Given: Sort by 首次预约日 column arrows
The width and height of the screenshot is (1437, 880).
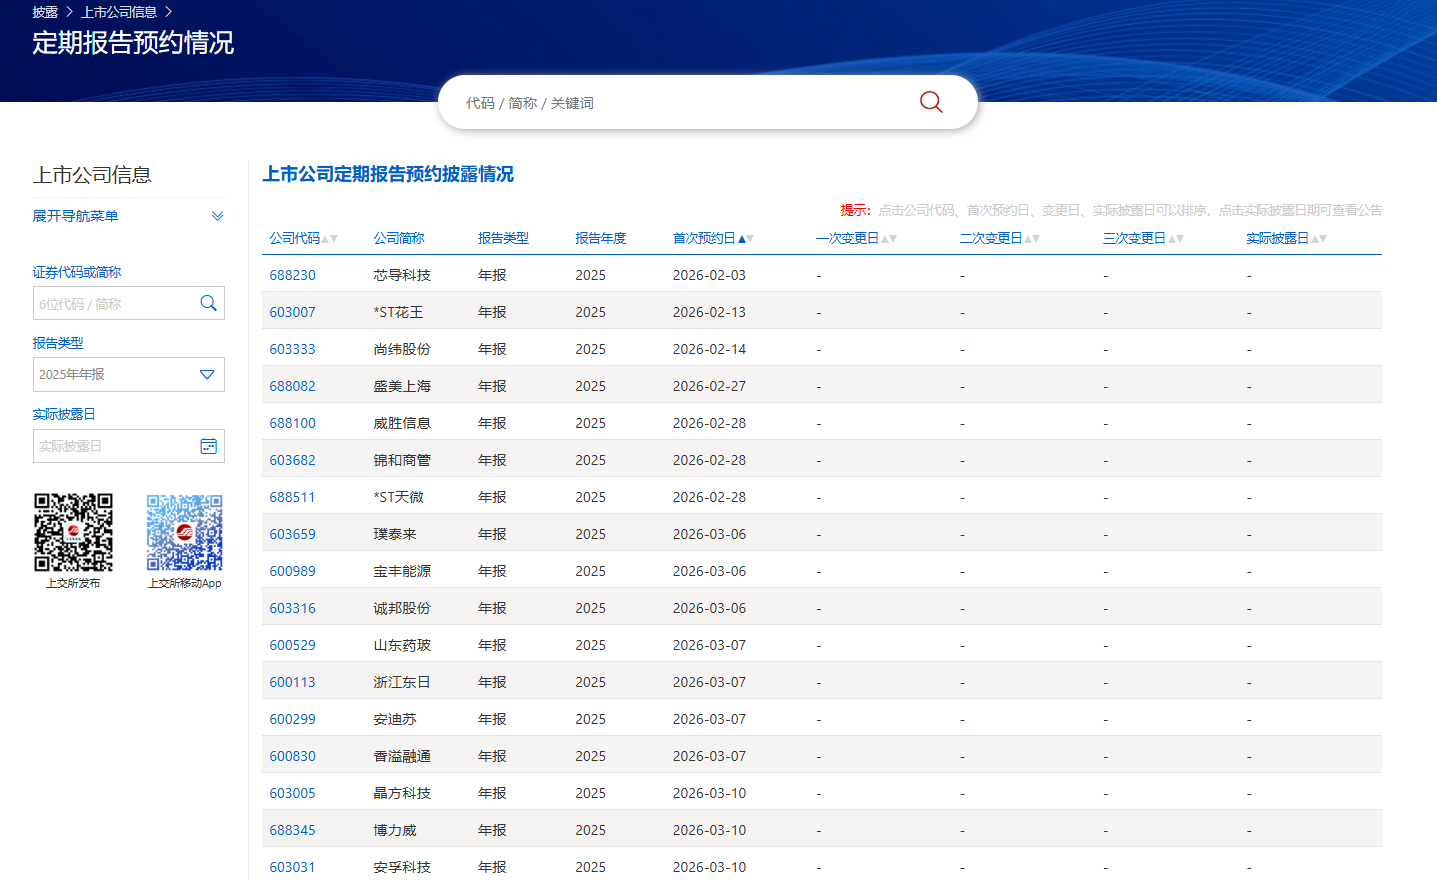Looking at the screenshot, I should point(746,239).
